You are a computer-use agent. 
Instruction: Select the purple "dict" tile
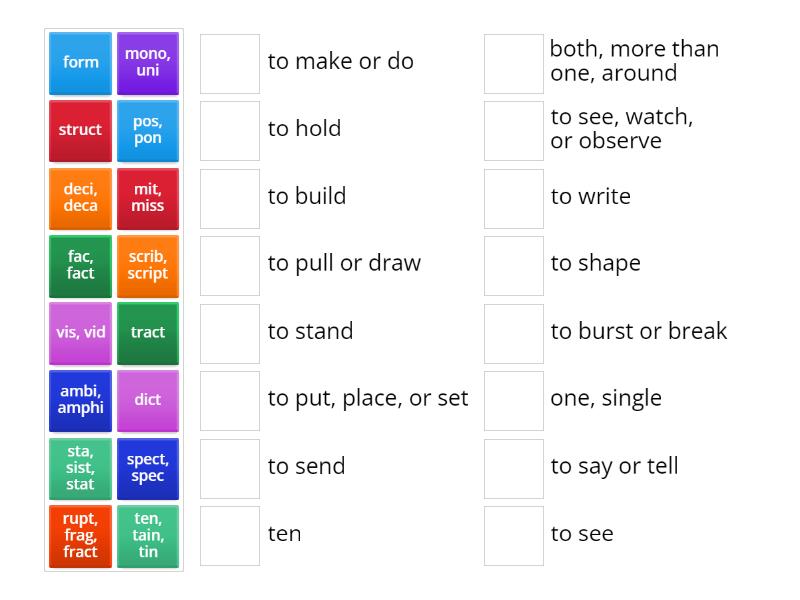click(148, 400)
